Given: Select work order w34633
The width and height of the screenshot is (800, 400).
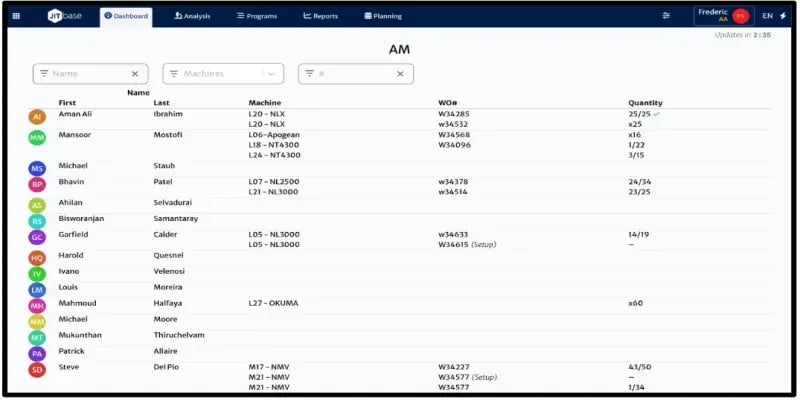Looking at the screenshot, I should click(x=453, y=235).
